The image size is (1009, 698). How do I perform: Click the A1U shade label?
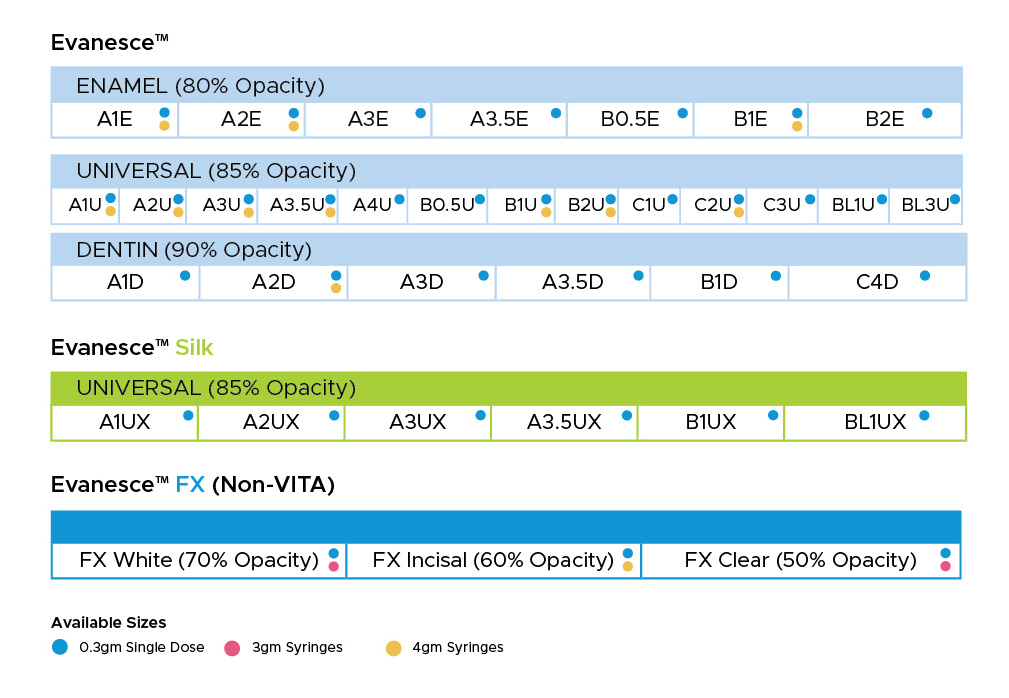[x=86, y=205]
